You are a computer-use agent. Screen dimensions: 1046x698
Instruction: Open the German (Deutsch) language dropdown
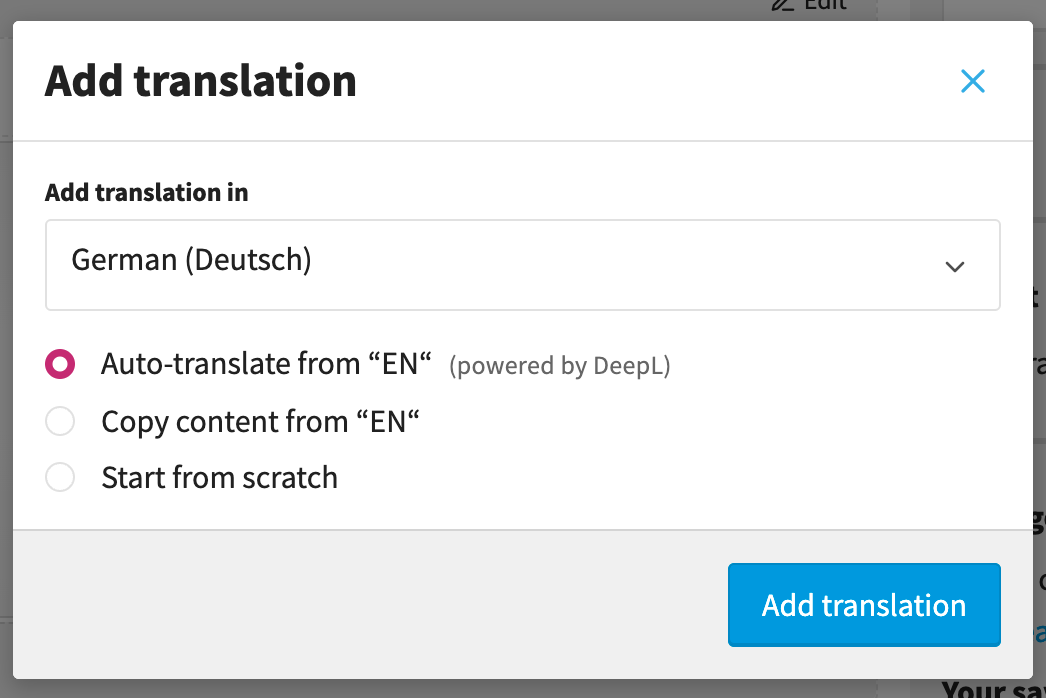point(522,265)
